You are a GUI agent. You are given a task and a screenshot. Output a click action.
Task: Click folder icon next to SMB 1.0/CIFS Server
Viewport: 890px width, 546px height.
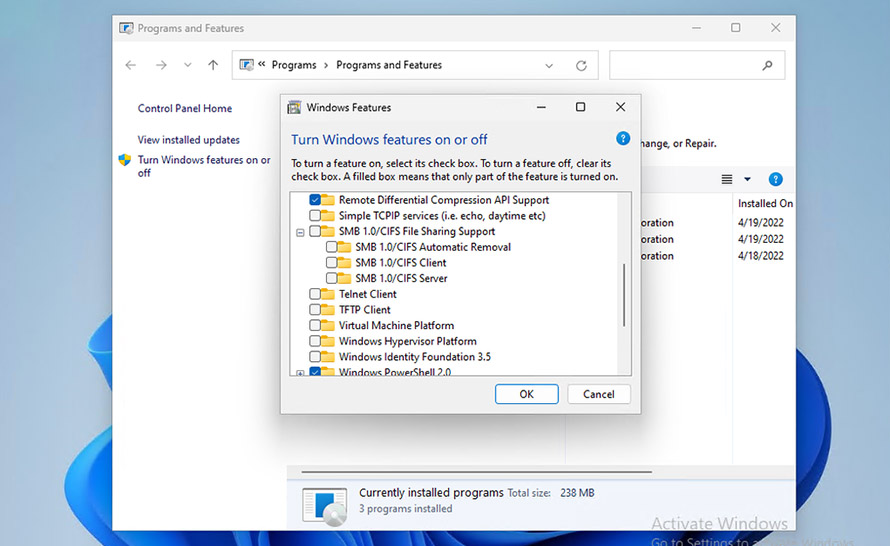tap(344, 279)
